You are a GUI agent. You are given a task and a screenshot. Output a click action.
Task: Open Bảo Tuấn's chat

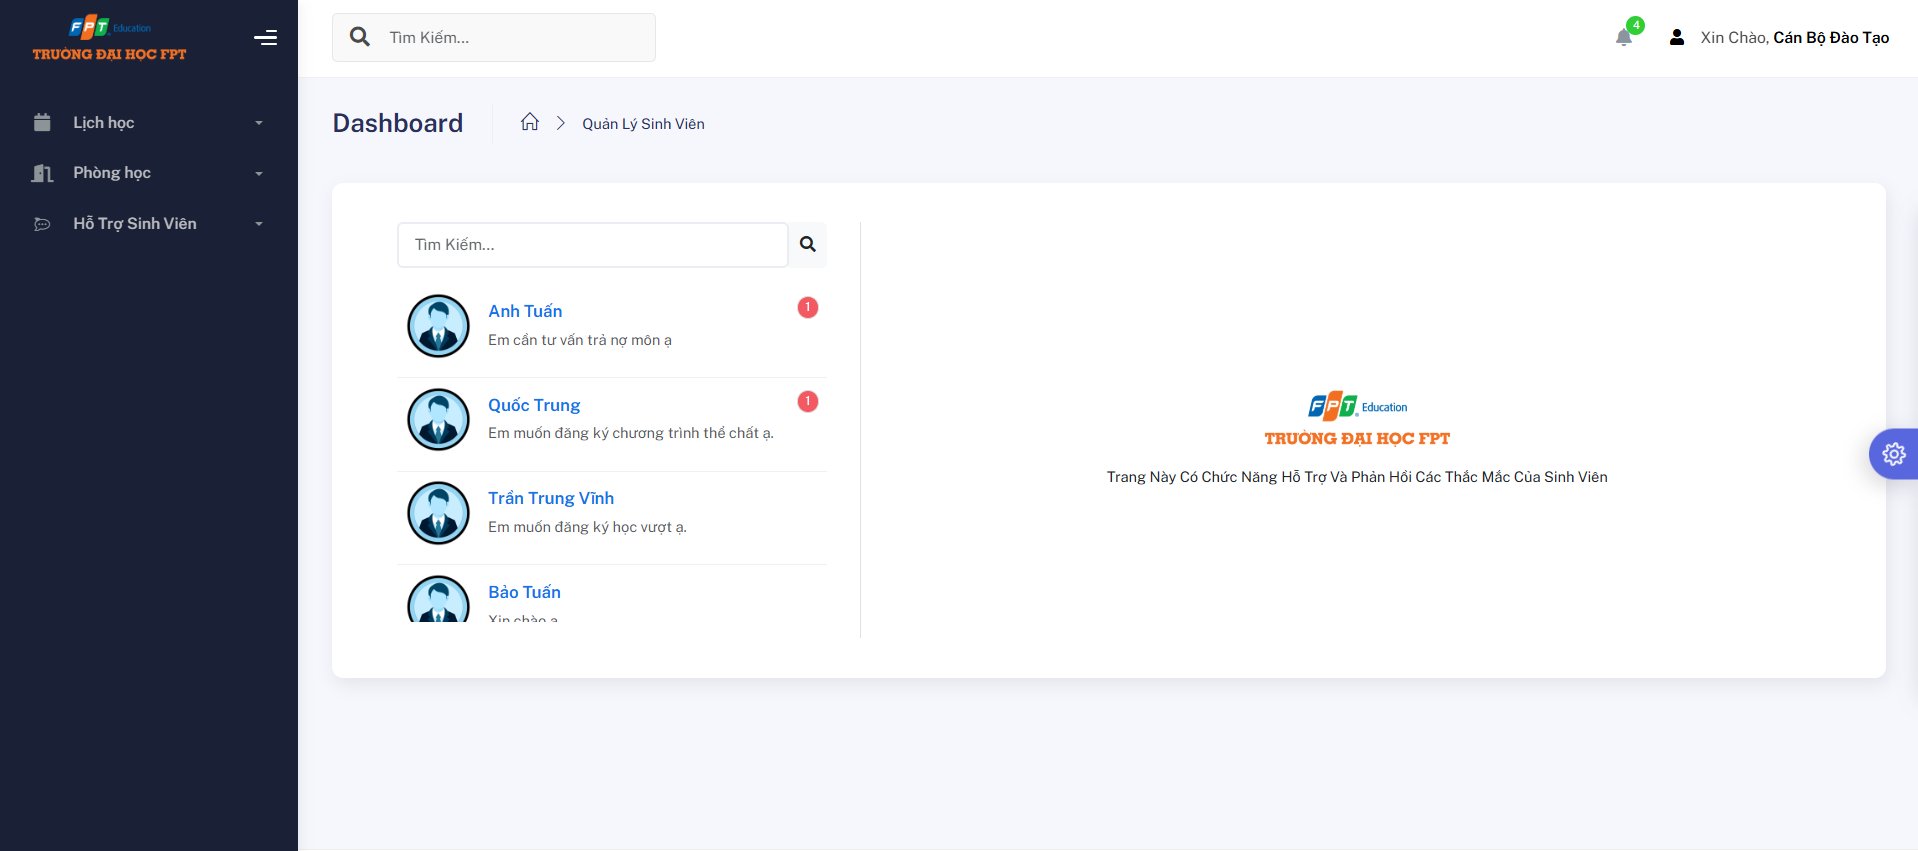point(524,592)
